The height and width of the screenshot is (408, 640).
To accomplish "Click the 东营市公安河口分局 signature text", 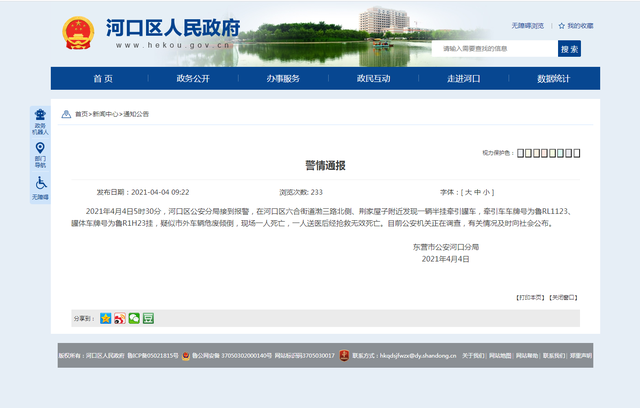I will pyautogui.click(x=446, y=247).
